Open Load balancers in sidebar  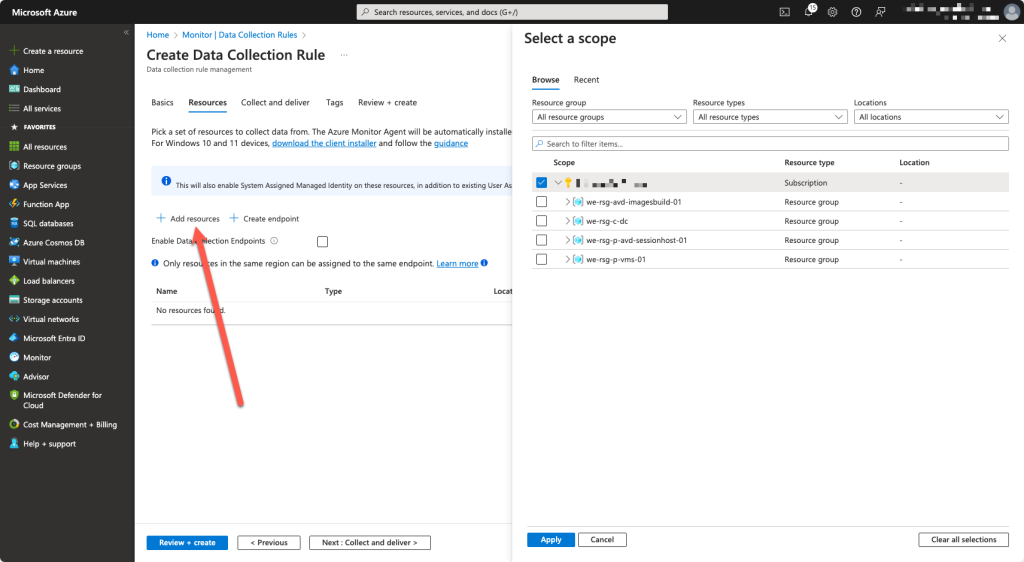48,281
